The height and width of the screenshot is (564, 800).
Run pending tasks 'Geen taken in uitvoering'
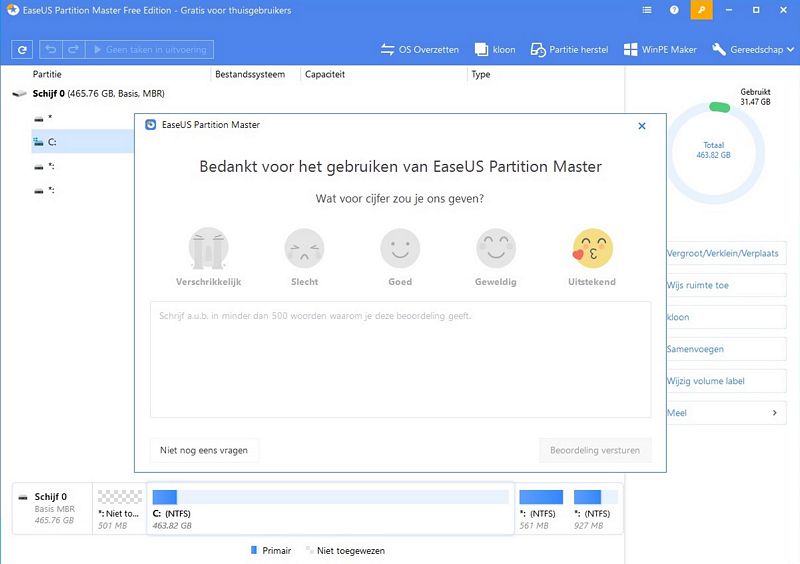(x=149, y=50)
